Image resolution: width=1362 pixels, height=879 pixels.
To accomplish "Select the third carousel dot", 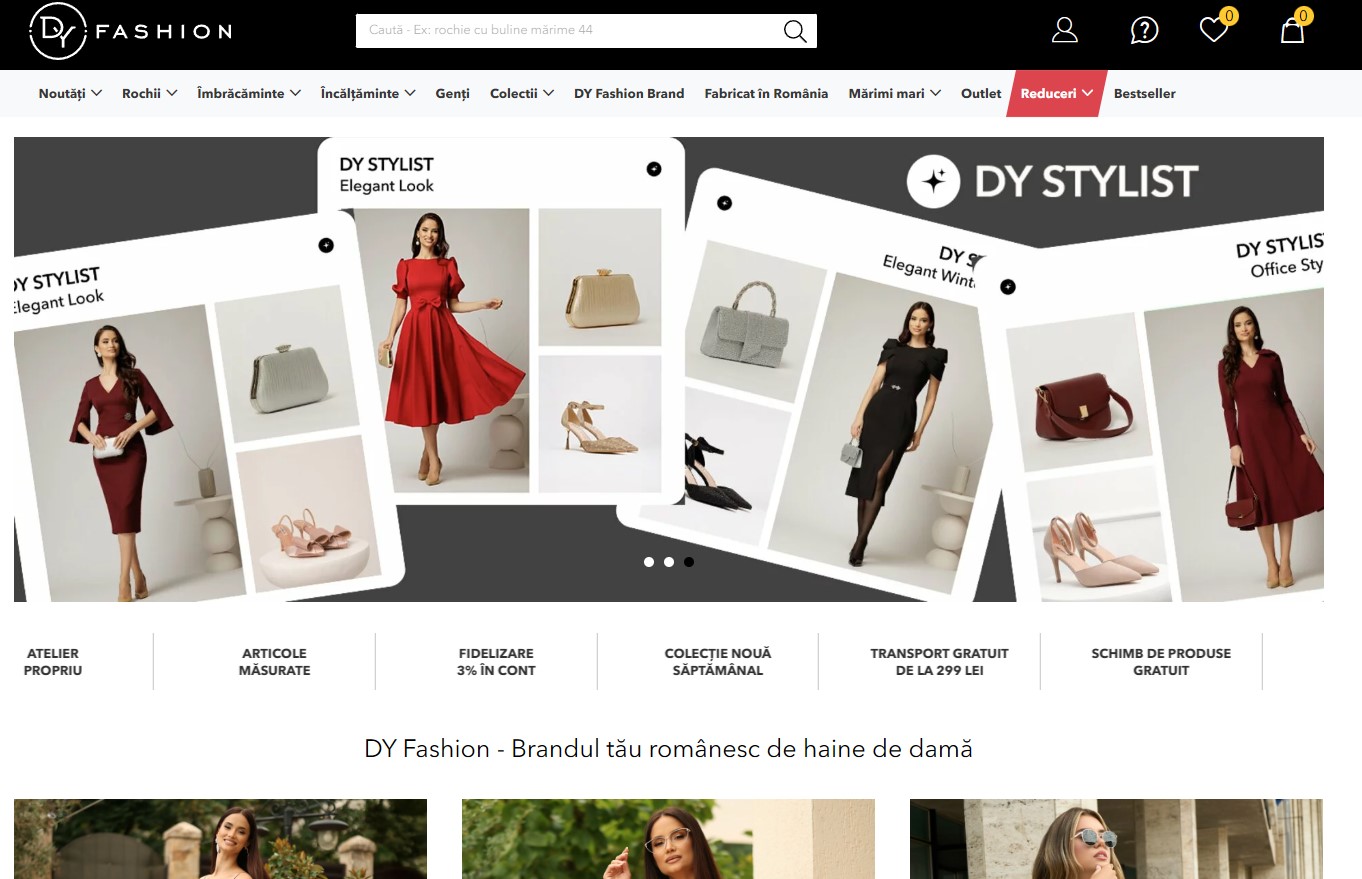I will coord(689,562).
